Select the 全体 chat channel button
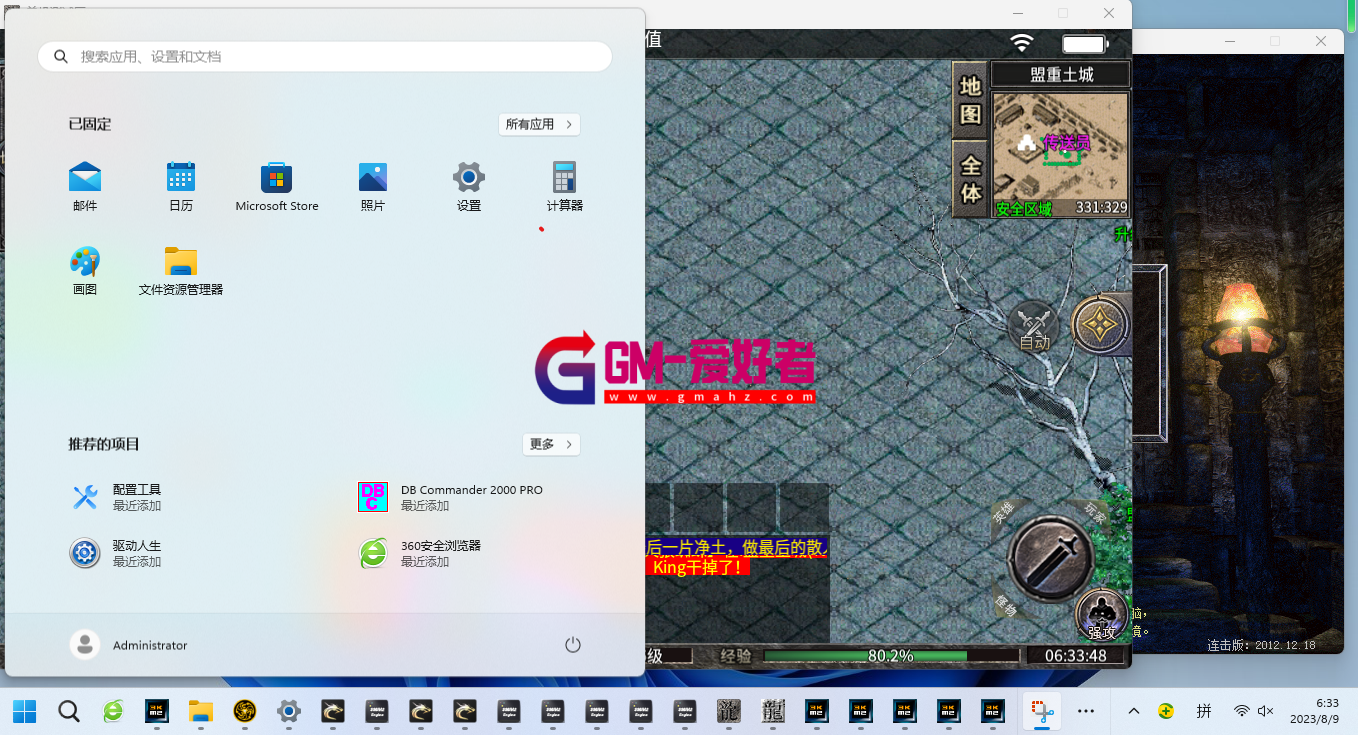Viewport: 1358px width, 735px height. [x=971, y=178]
